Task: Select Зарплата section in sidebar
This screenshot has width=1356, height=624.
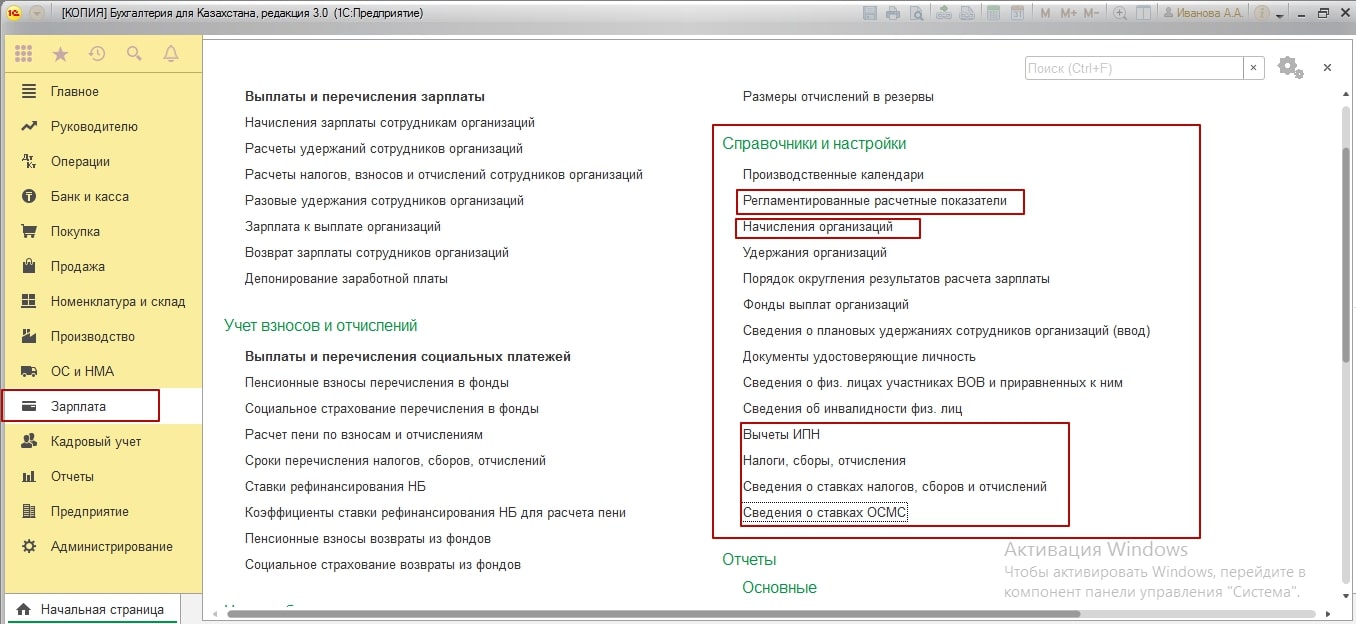Action: coord(79,406)
